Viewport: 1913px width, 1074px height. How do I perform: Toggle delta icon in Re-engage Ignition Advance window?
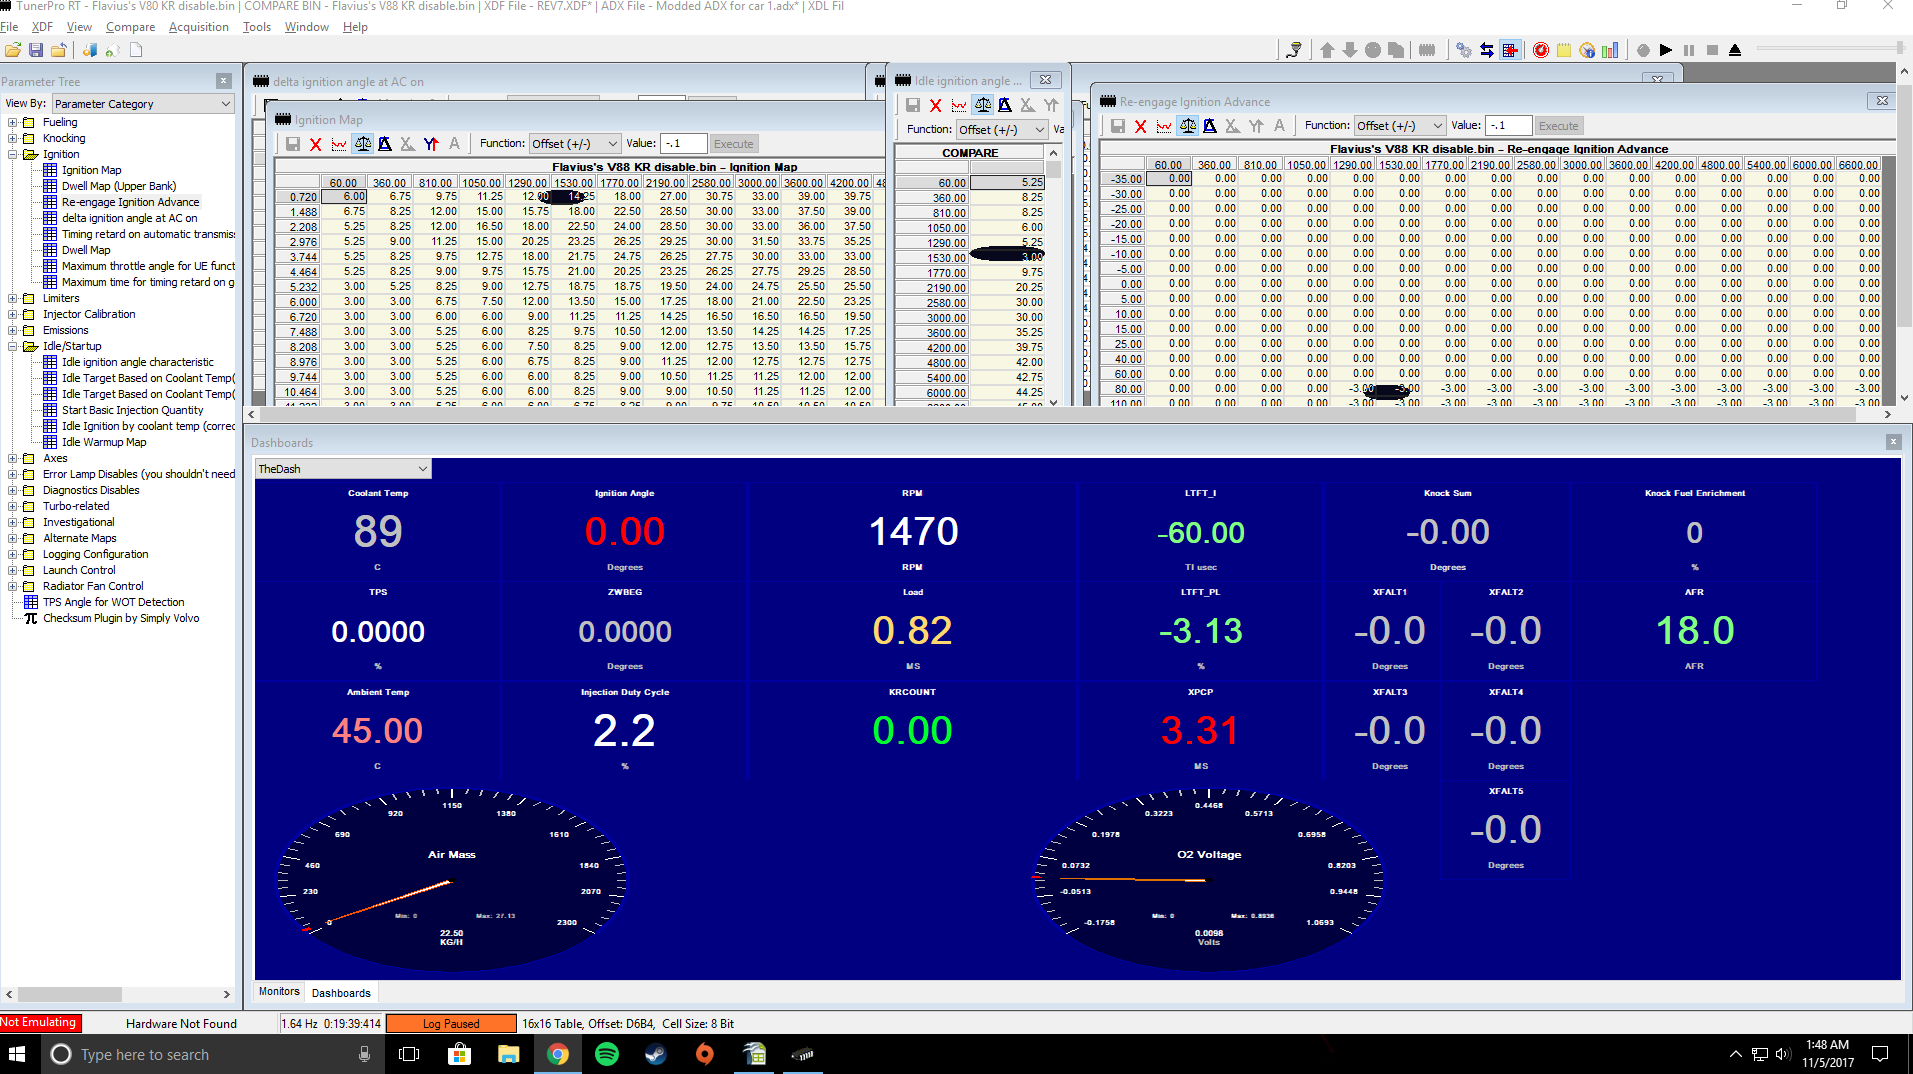click(x=1210, y=126)
